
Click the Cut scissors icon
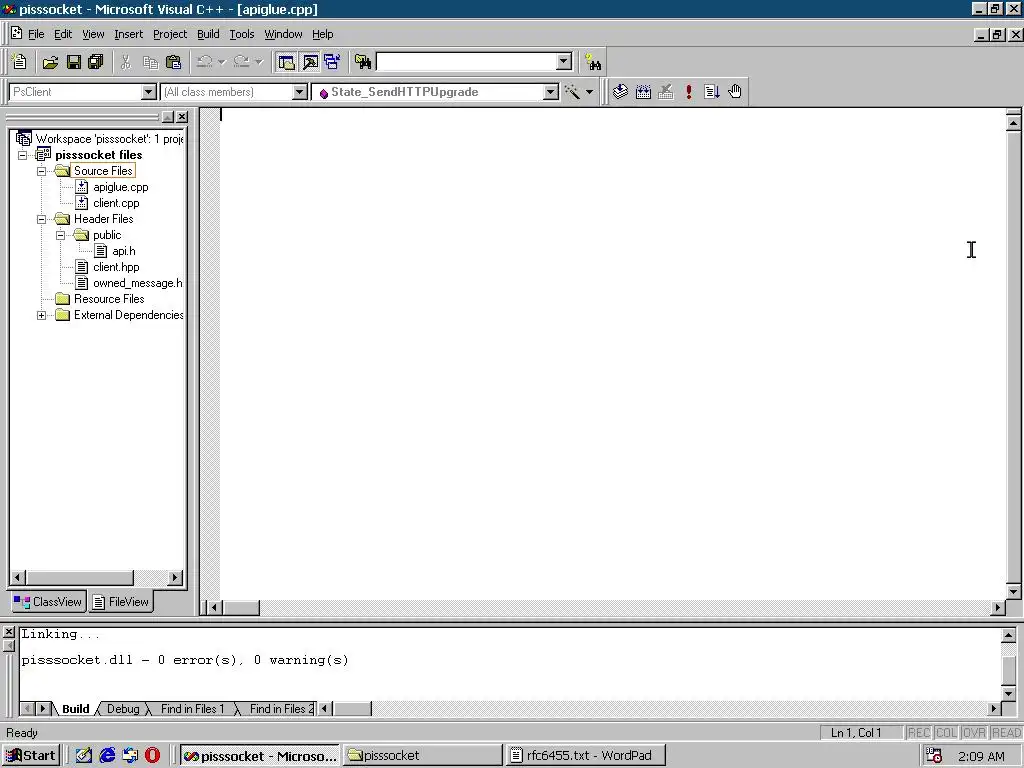[x=126, y=62]
